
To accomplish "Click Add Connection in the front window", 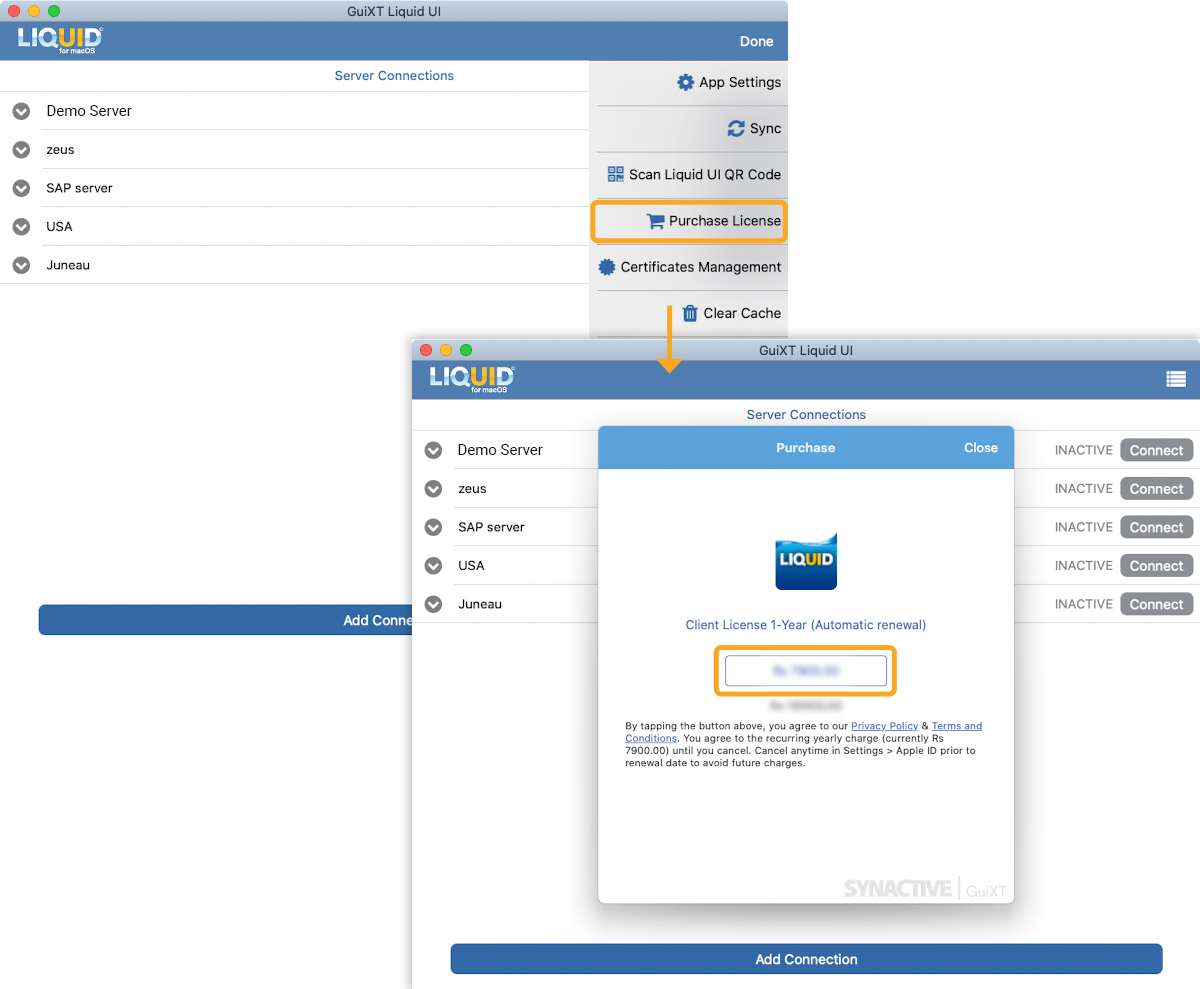I will point(806,959).
